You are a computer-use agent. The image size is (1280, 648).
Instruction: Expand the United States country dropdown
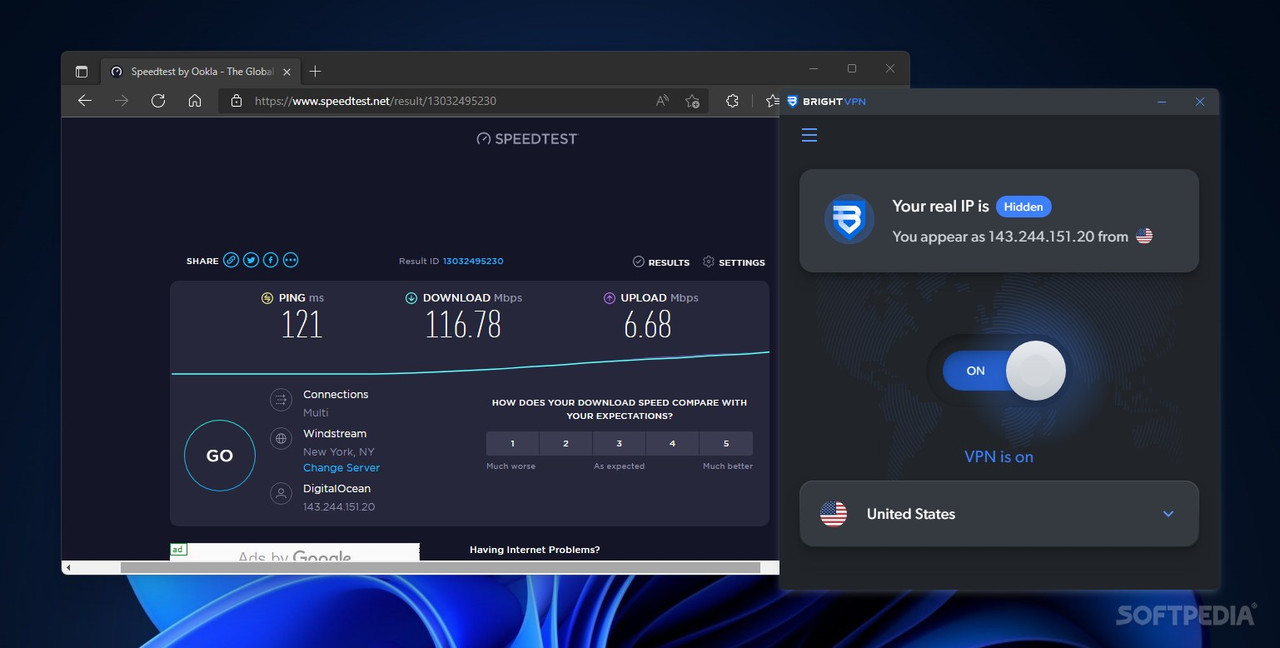[1168, 514]
